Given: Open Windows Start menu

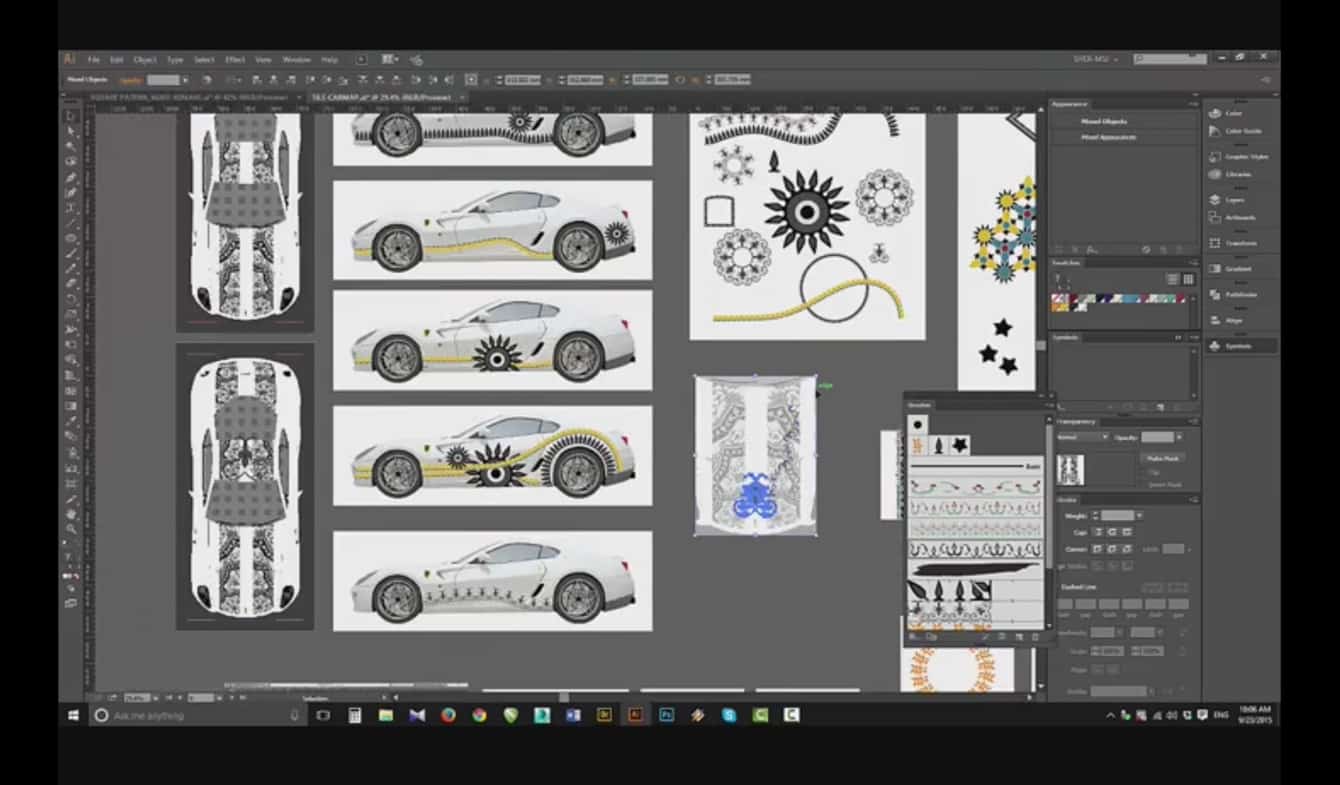Looking at the screenshot, I should [73, 715].
